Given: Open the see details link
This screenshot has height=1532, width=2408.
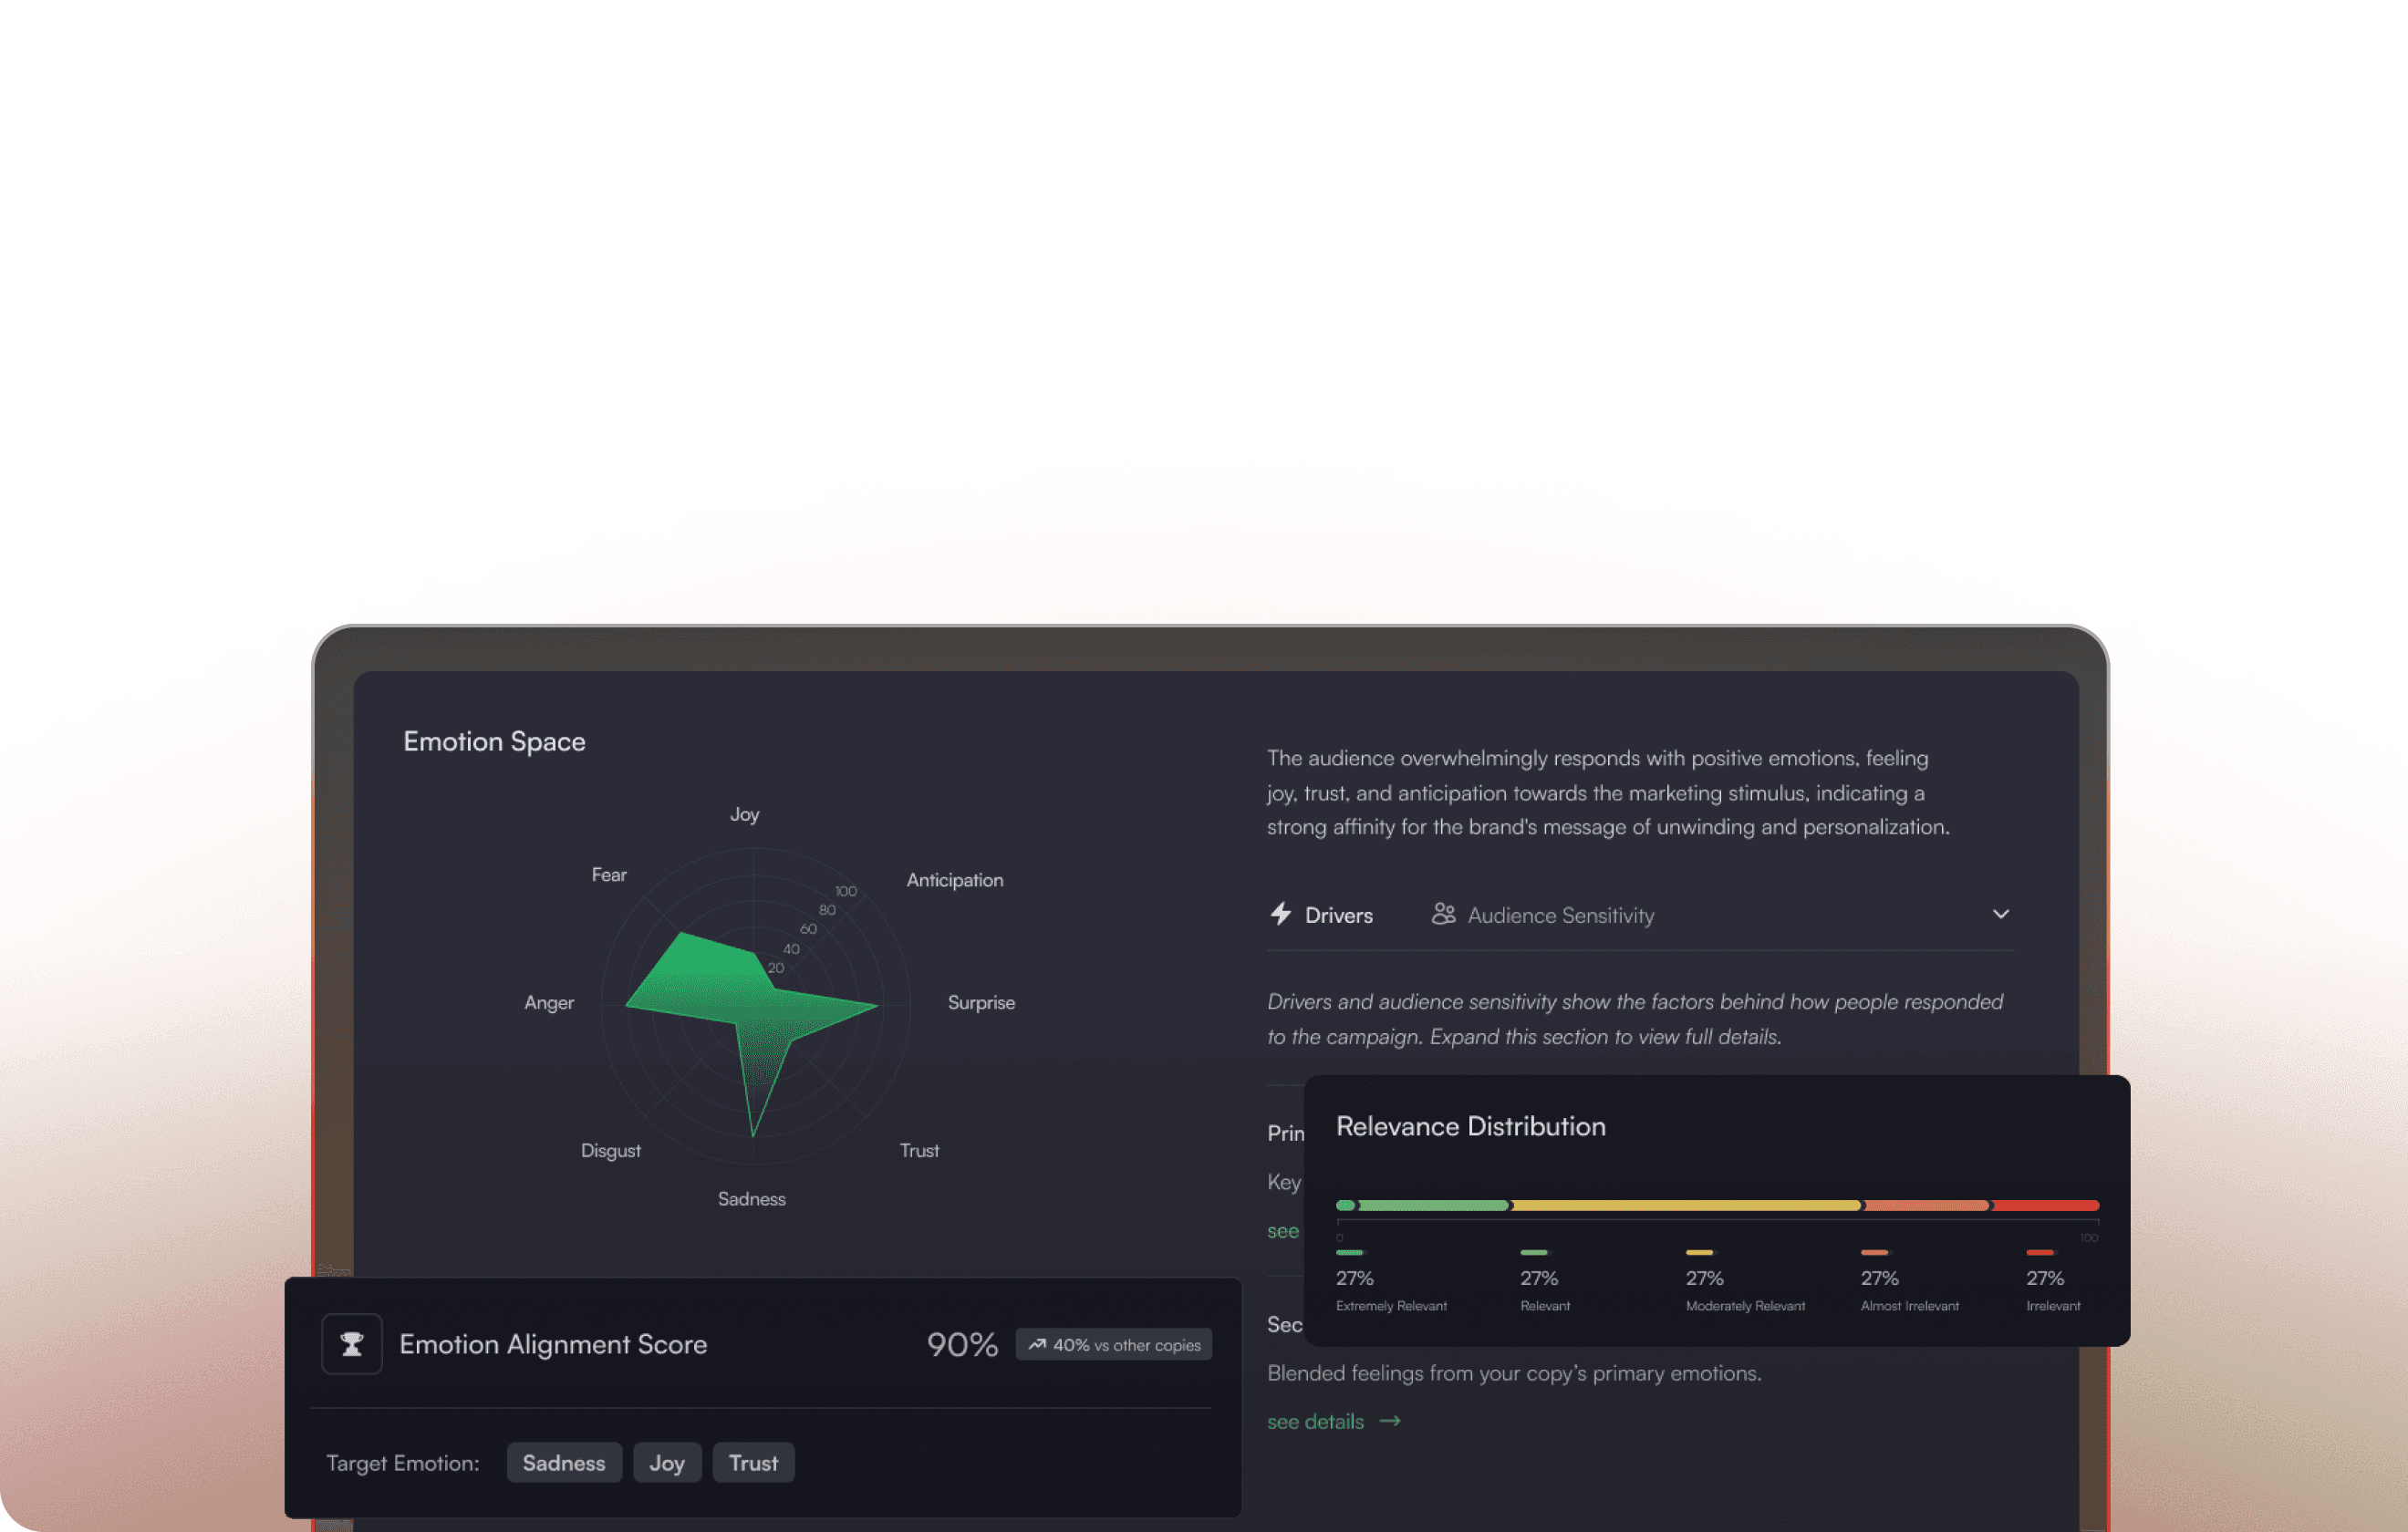Looking at the screenshot, I should [x=1315, y=1421].
